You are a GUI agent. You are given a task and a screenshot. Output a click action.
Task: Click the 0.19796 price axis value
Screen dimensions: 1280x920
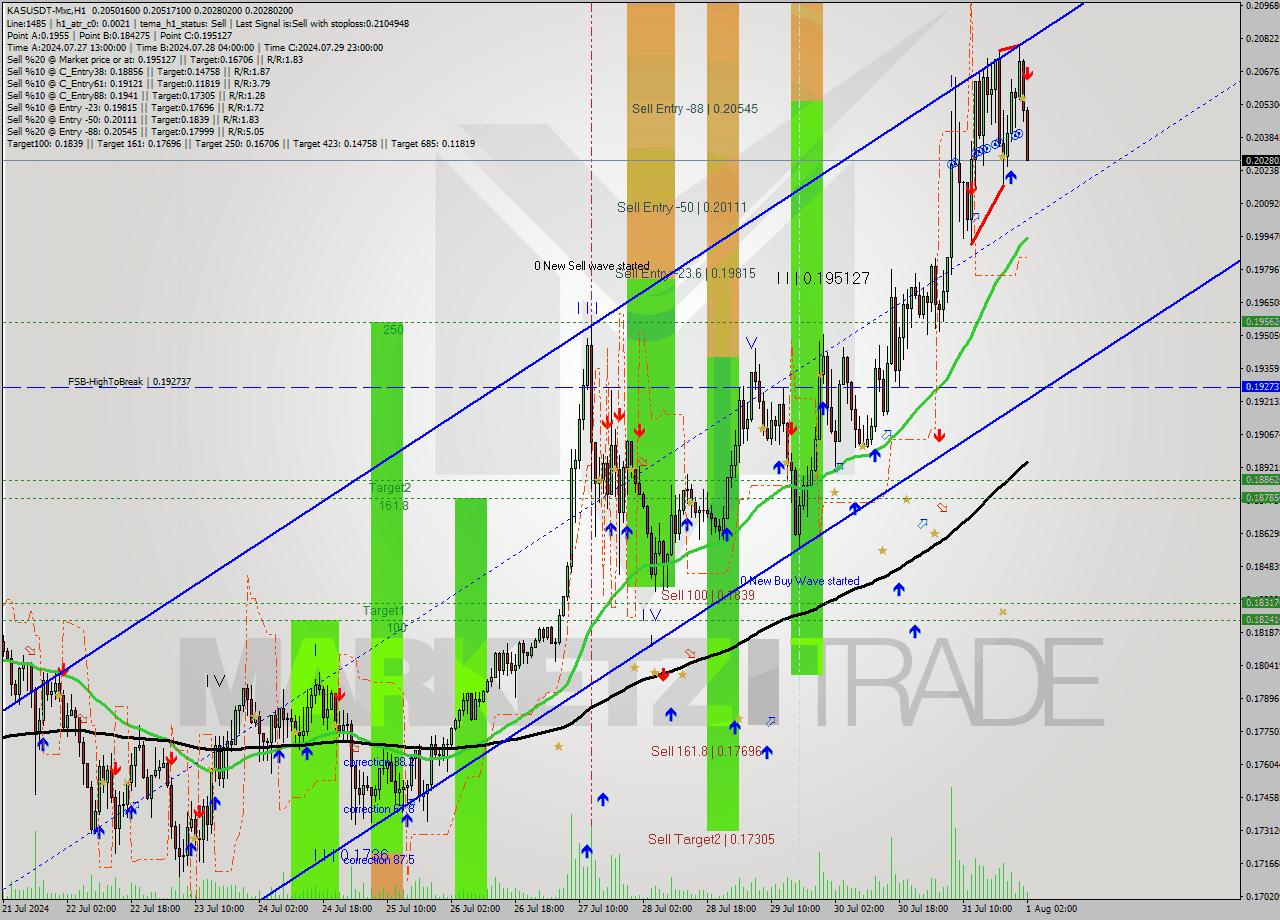1262,269
